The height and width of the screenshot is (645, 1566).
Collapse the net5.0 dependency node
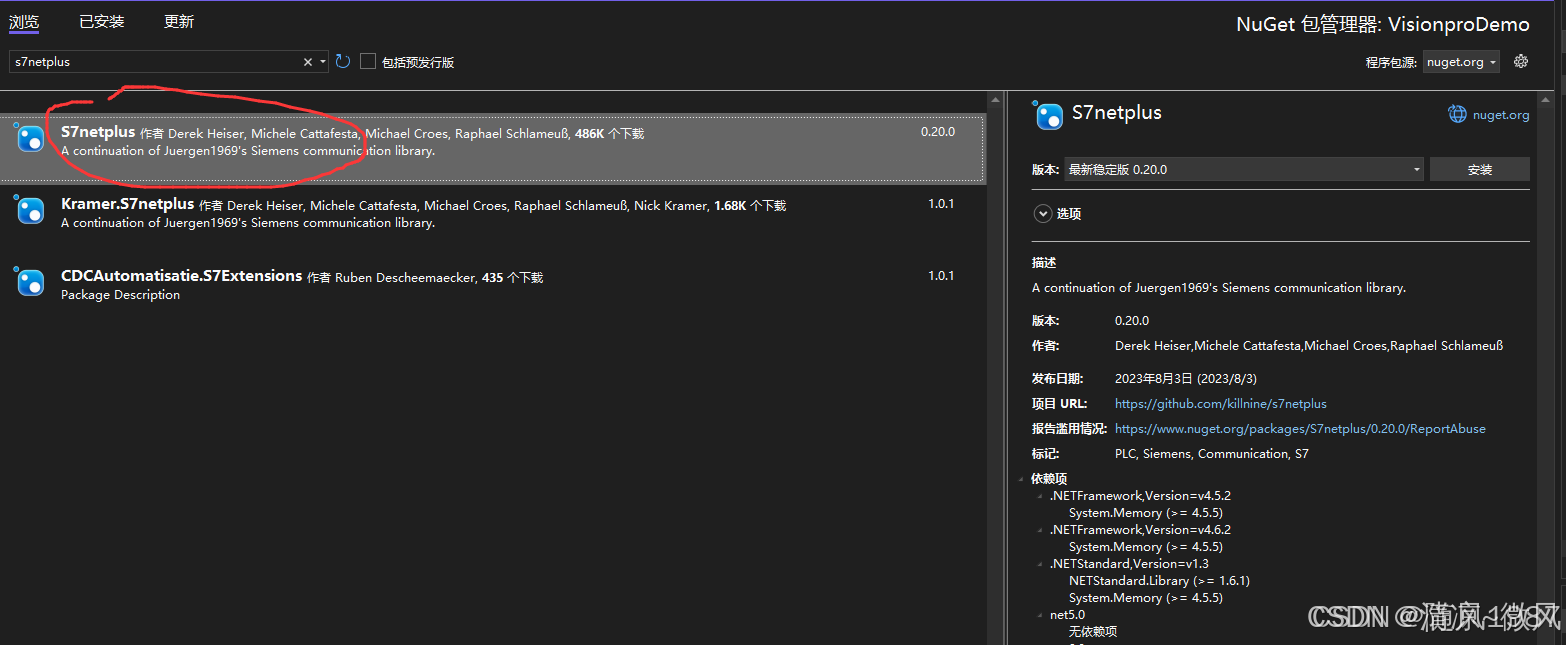tap(1041, 615)
